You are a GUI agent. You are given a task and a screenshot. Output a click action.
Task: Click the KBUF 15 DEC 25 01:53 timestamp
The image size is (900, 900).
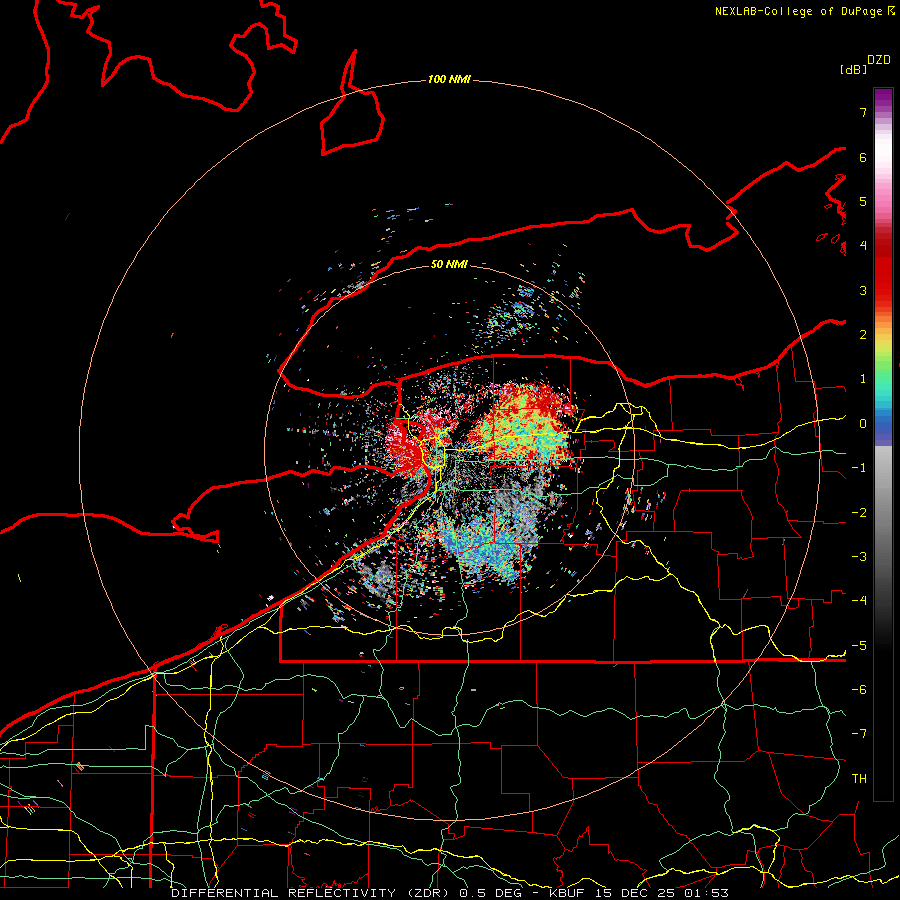click(x=638, y=893)
